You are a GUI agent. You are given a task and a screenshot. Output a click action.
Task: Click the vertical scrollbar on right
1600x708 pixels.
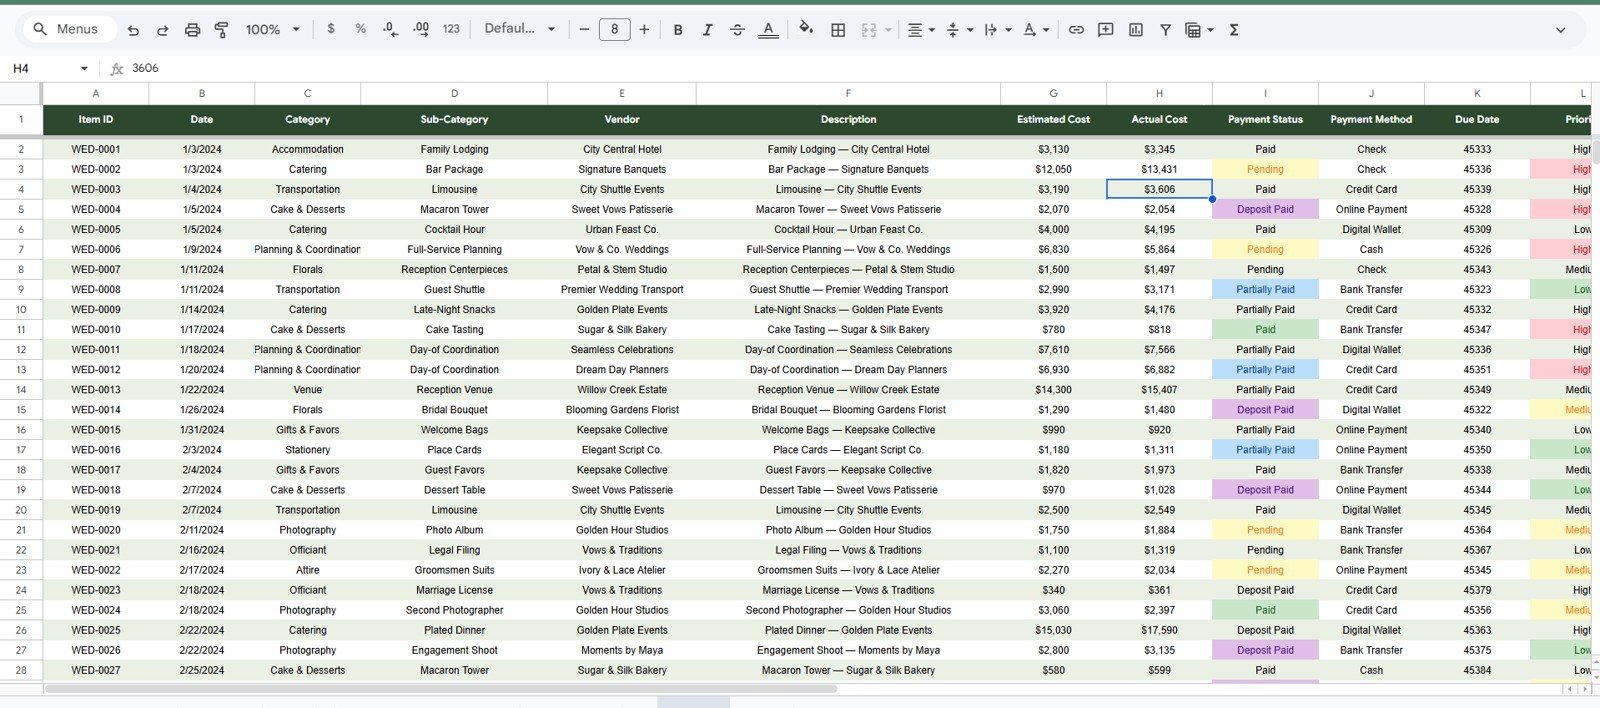click(x=1595, y=152)
